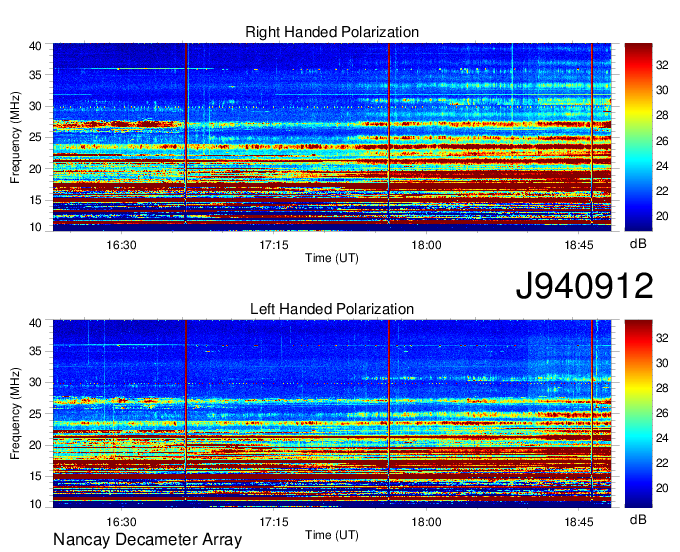
Task: Click the dB unit label under the lower color bar
Action: point(638,520)
